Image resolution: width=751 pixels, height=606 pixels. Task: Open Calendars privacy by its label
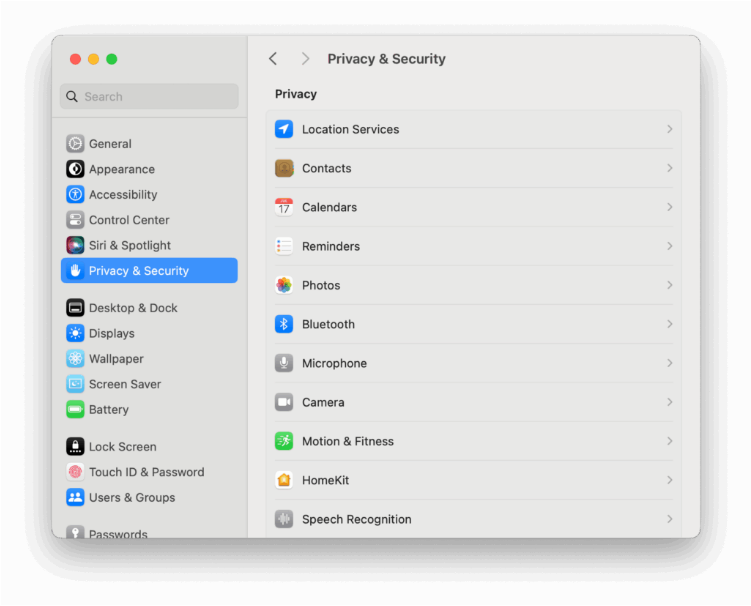tap(330, 207)
